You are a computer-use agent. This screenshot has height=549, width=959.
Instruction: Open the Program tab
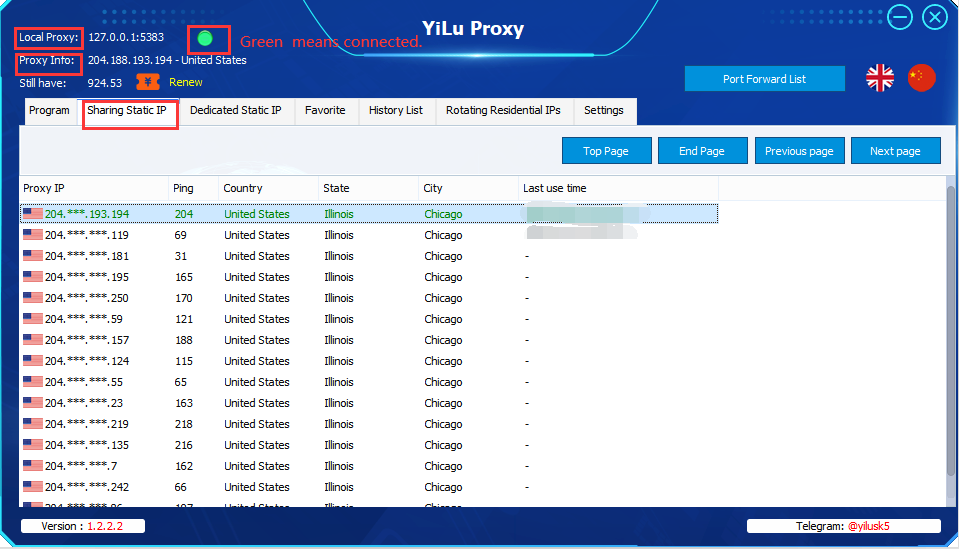(x=49, y=111)
